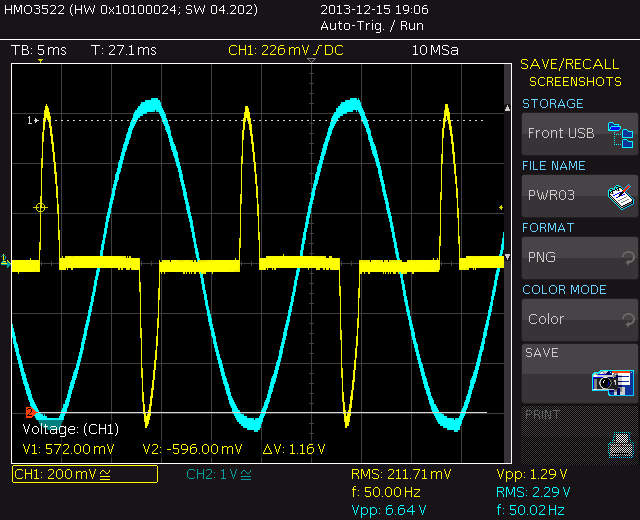Change the Color mode setting
The image size is (640, 520).
580,320
